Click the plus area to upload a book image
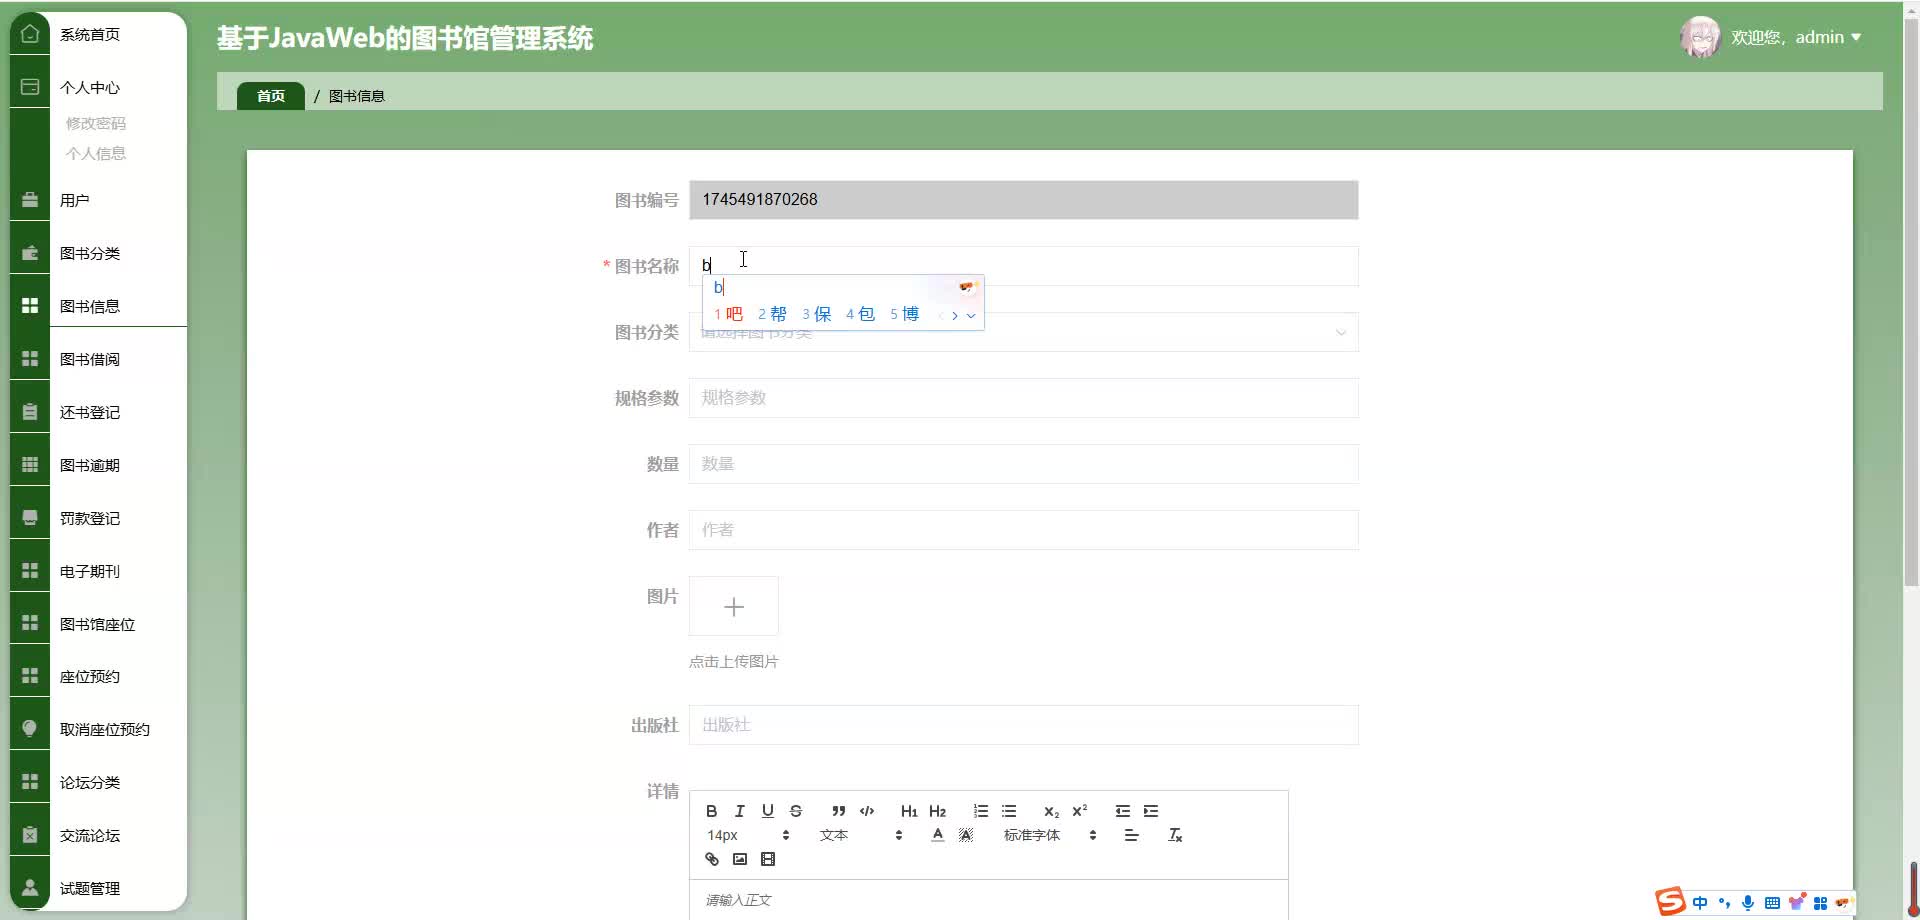Screen dimensions: 1920x920 pos(734,606)
